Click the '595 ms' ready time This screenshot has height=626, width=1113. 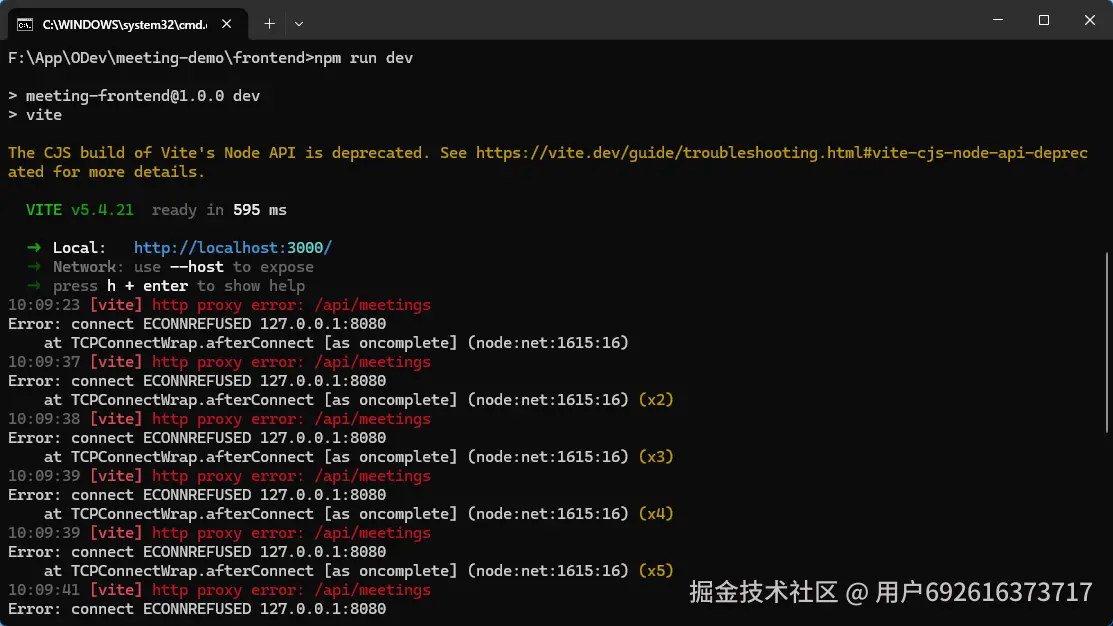point(260,210)
